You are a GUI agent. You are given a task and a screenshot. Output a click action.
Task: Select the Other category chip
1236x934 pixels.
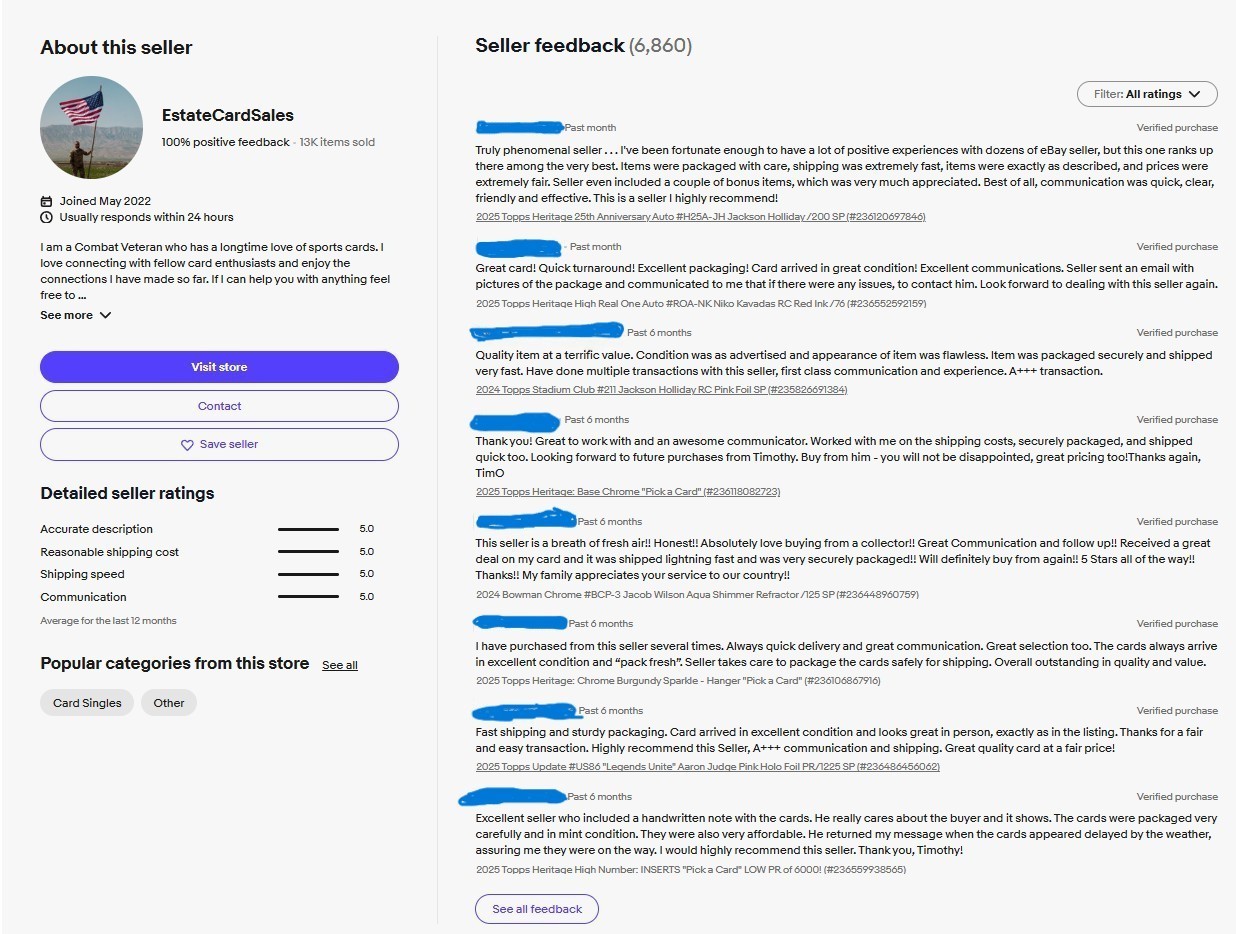point(169,703)
